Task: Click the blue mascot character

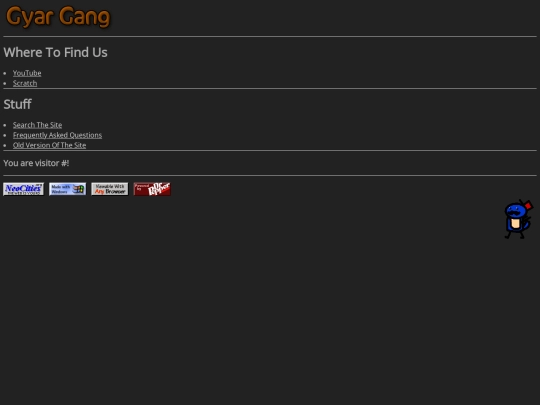Action: click(518, 219)
